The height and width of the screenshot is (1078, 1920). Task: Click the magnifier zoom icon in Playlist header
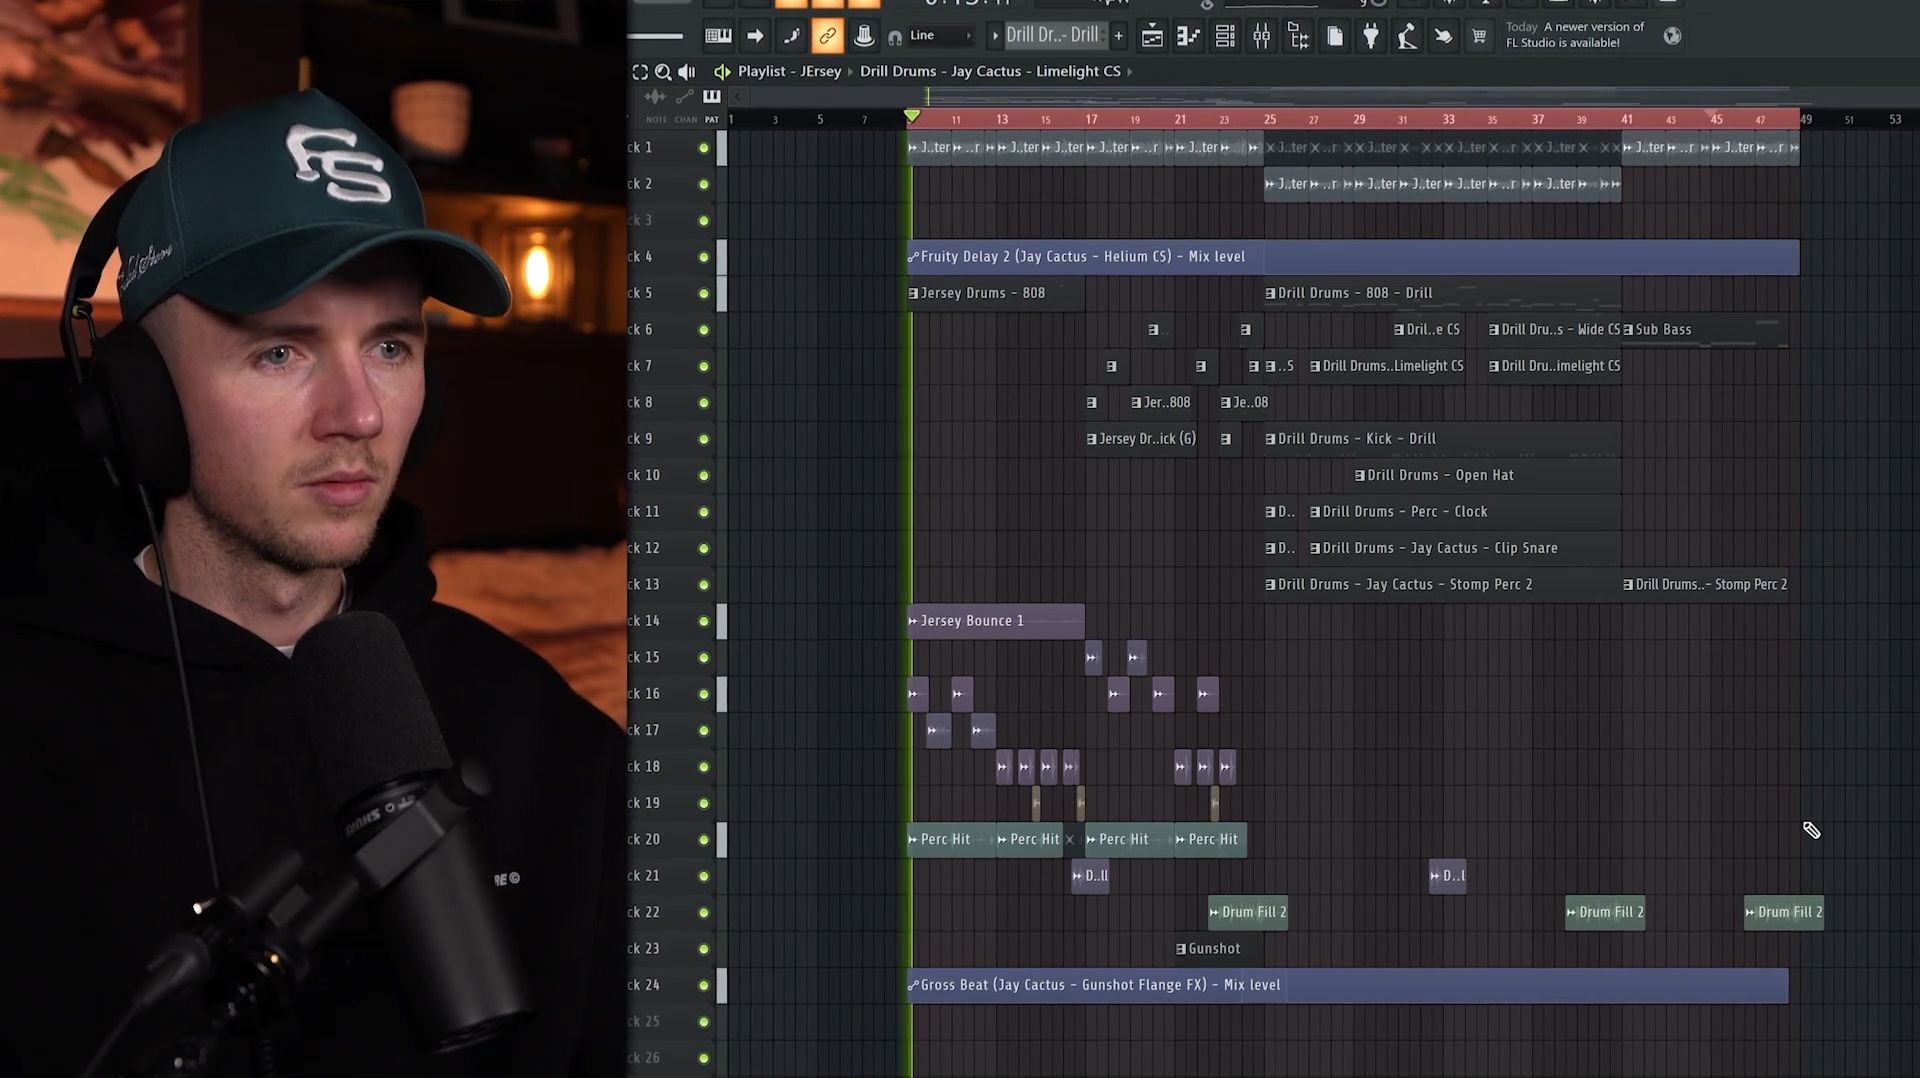(x=663, y=72)
